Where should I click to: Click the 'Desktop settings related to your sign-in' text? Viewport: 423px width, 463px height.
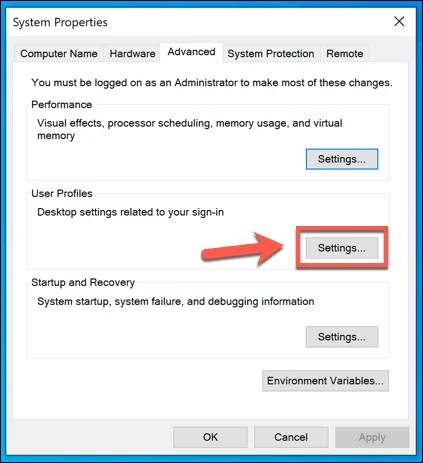click(130, 212)
